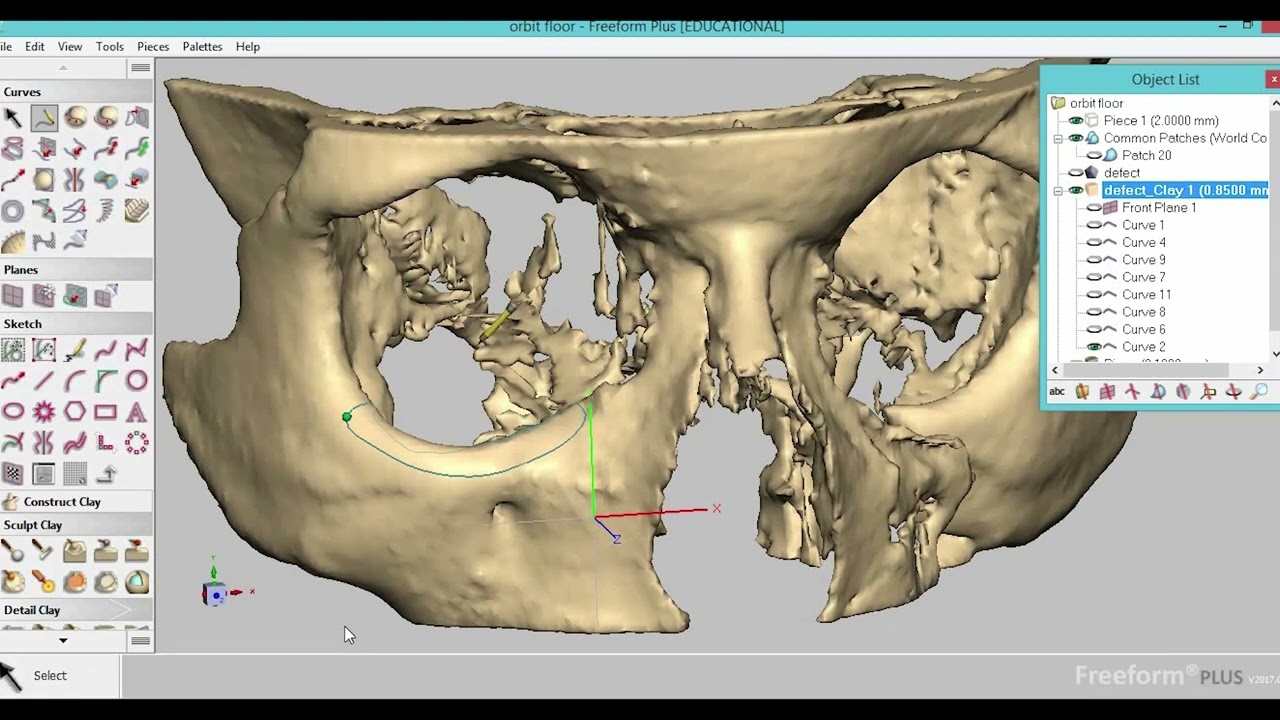Viewport: 1280px width, 720px height.
Task: Select the Sketch starburst shape tool
Action: point(44,412)
